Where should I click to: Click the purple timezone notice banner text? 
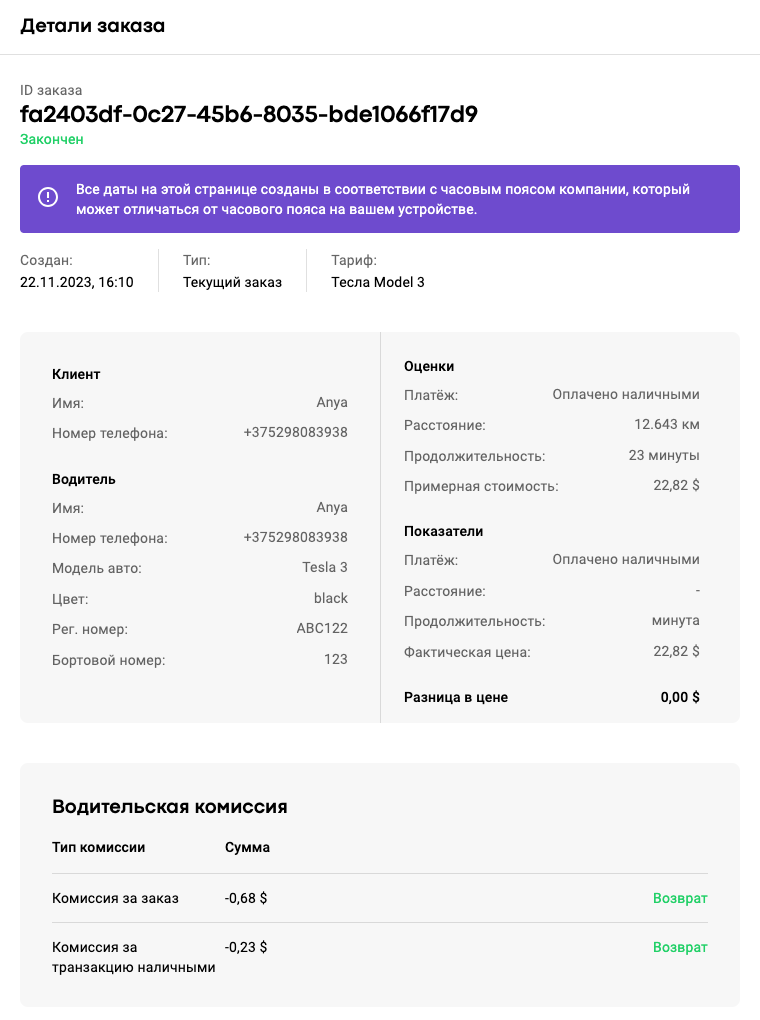383,199
